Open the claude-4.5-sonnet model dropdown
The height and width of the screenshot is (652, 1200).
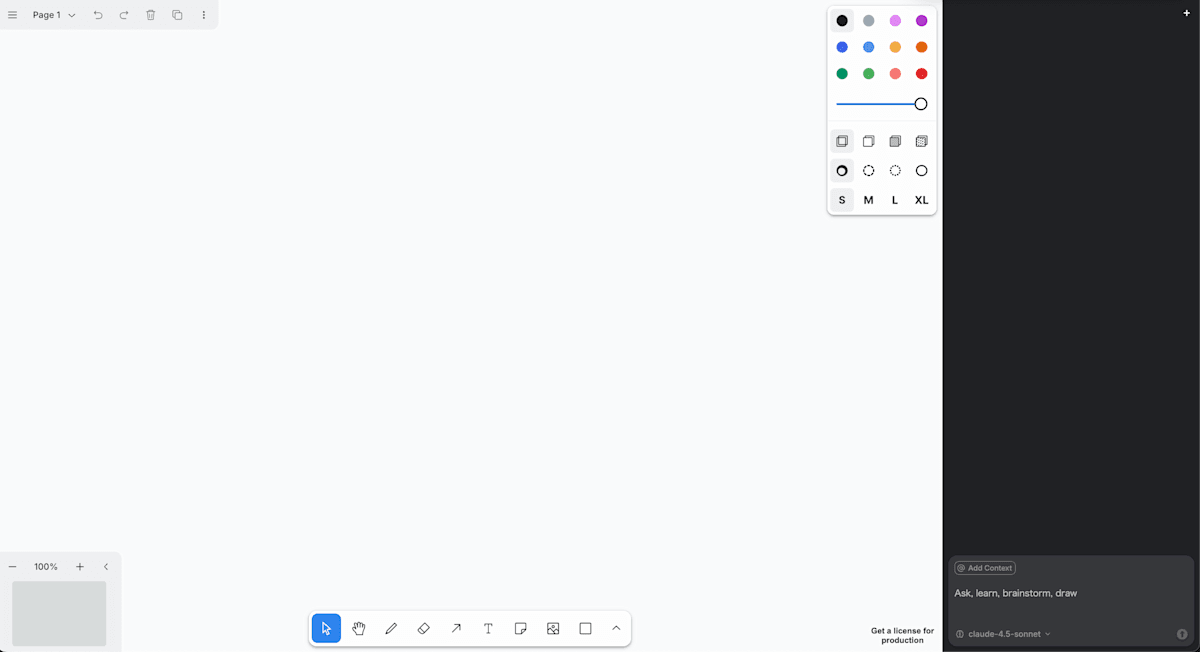coord(1003,634)
